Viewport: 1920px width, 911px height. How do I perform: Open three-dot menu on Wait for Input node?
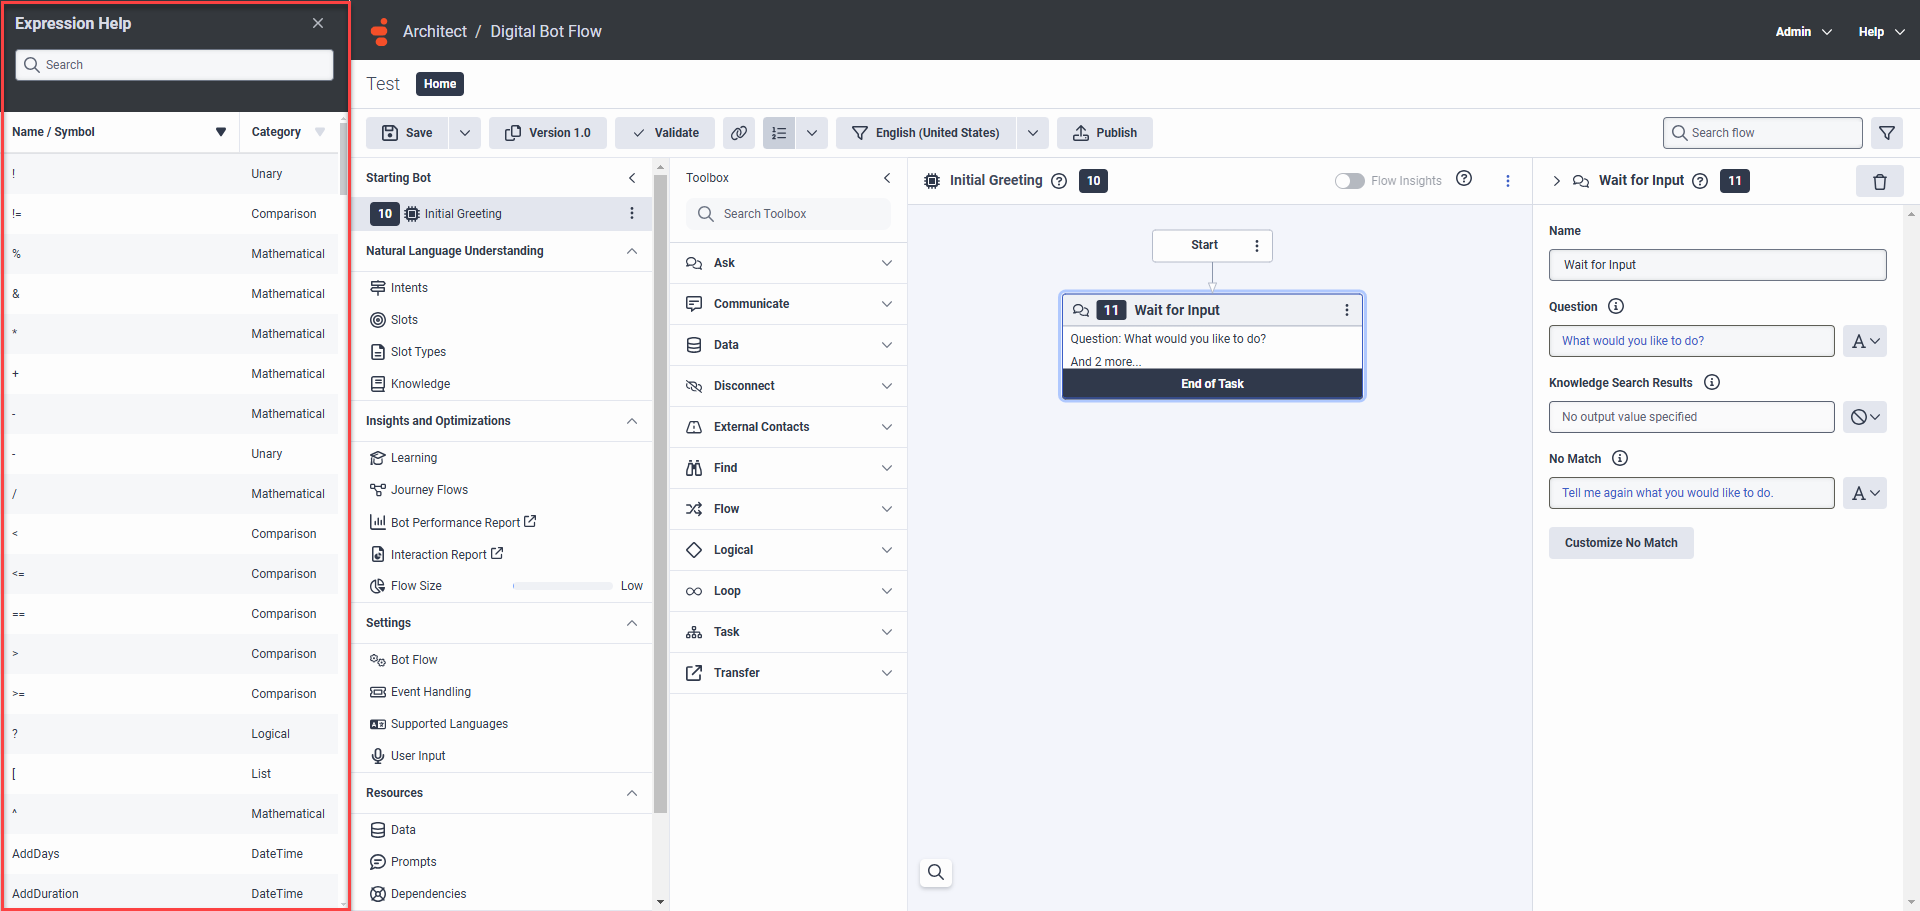tap(1347, 310)
